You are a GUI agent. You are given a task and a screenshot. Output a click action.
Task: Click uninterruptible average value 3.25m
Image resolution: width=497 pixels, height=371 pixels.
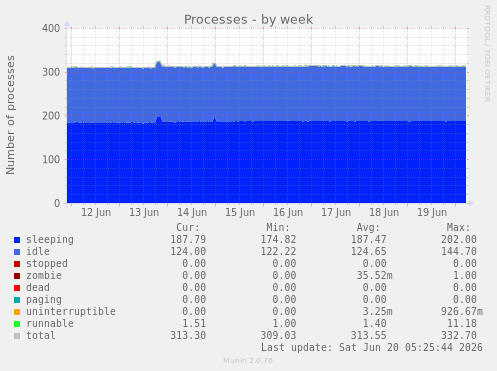(377, 311)
